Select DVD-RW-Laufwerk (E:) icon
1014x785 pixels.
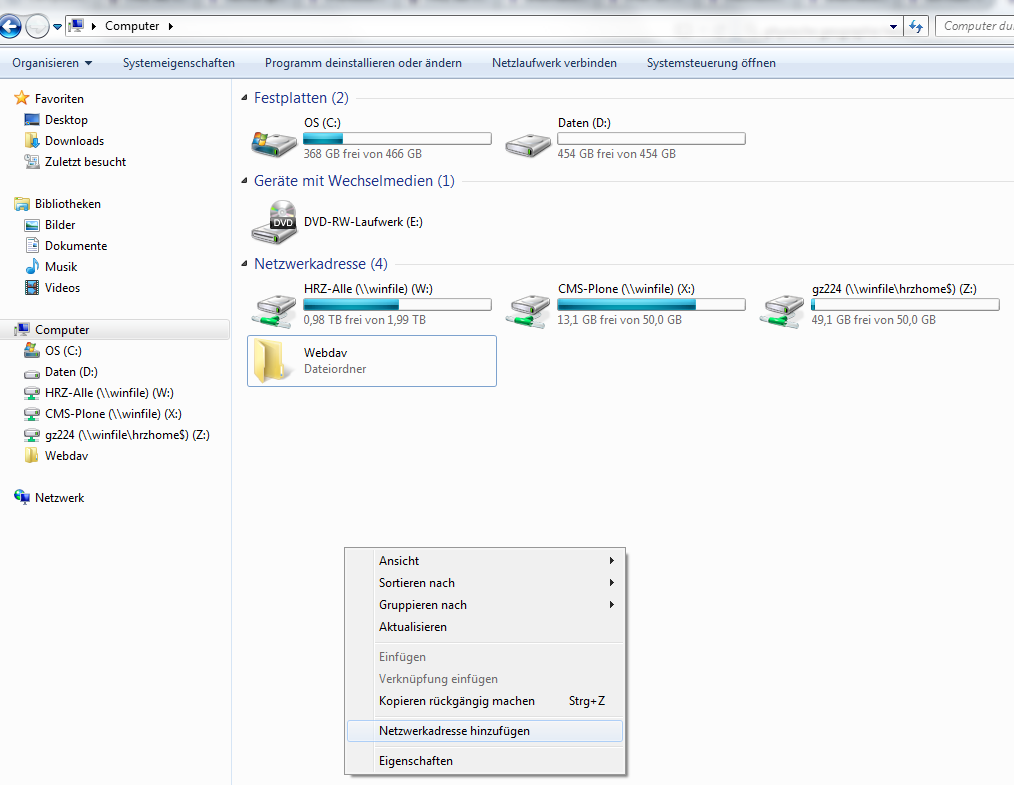coord(274,222)
